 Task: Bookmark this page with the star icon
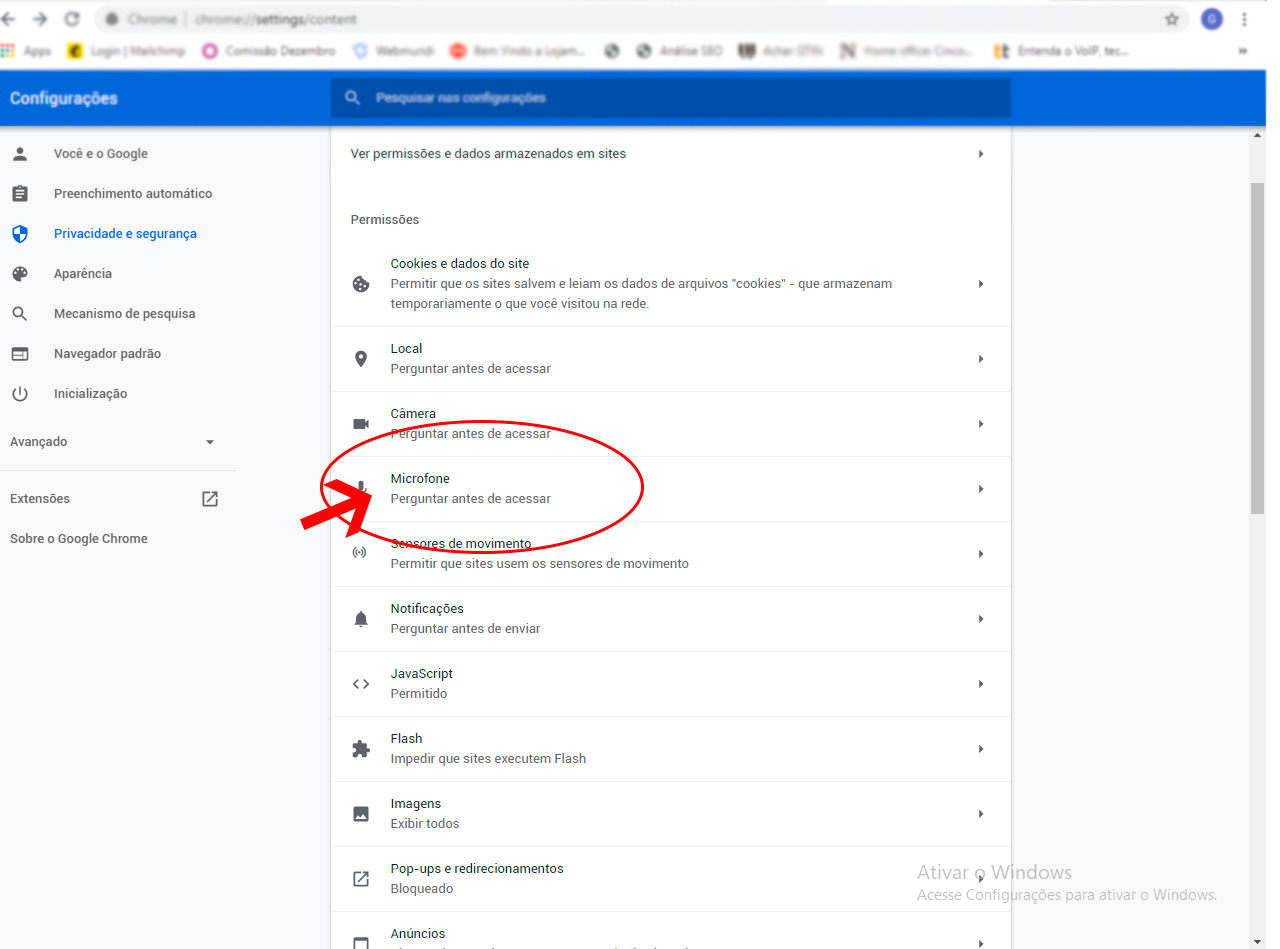coord(1172,19)
